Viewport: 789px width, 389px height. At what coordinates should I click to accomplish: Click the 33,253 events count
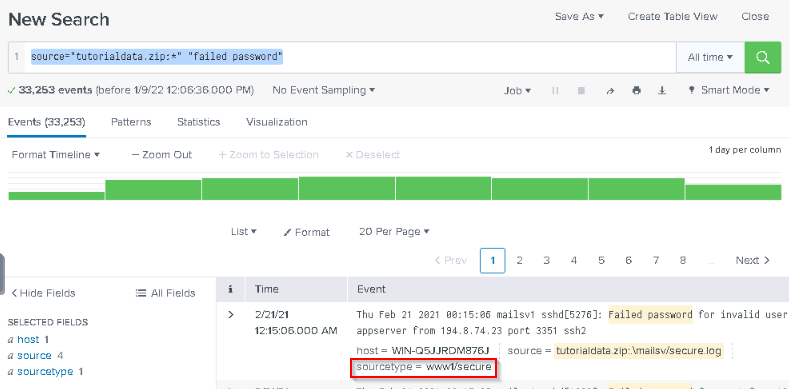[55, 91]
